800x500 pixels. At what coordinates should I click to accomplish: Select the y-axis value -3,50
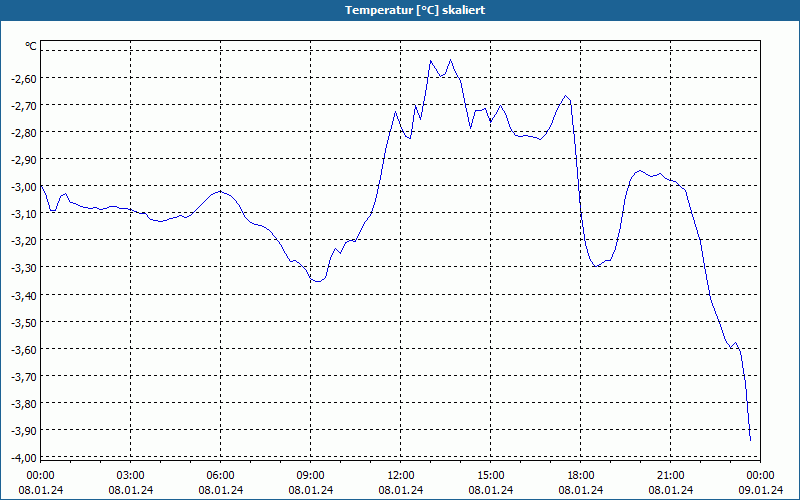click(x=23, y=322)
